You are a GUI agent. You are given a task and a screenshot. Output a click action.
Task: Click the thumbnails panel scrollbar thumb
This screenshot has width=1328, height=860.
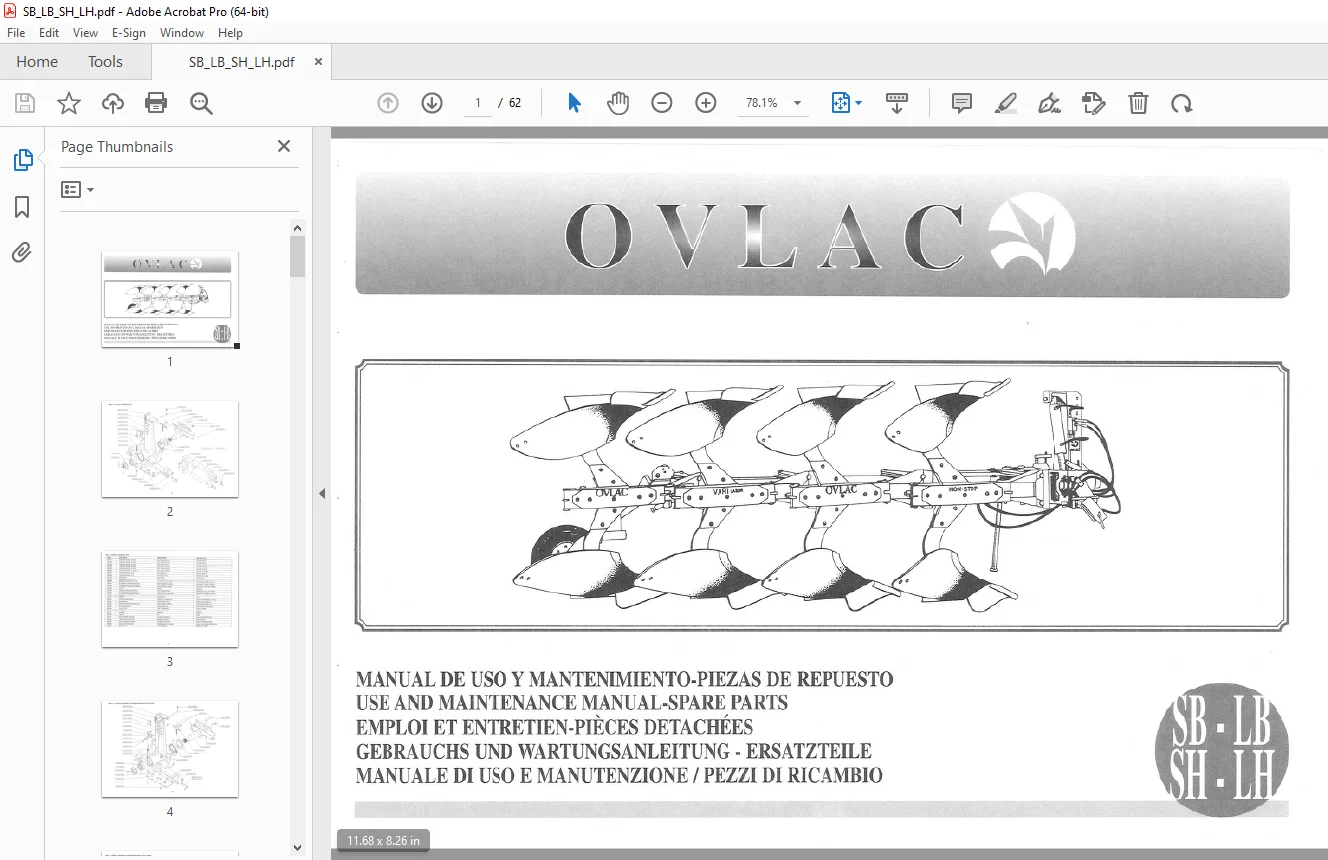297,256
